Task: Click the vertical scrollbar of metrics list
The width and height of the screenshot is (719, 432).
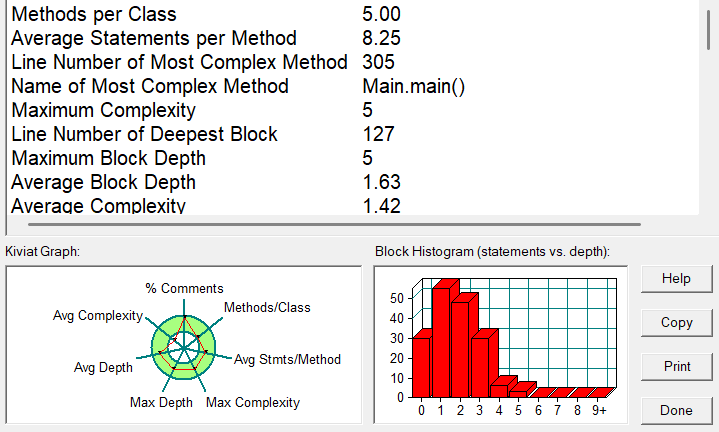Action: (x=709, y=30)
